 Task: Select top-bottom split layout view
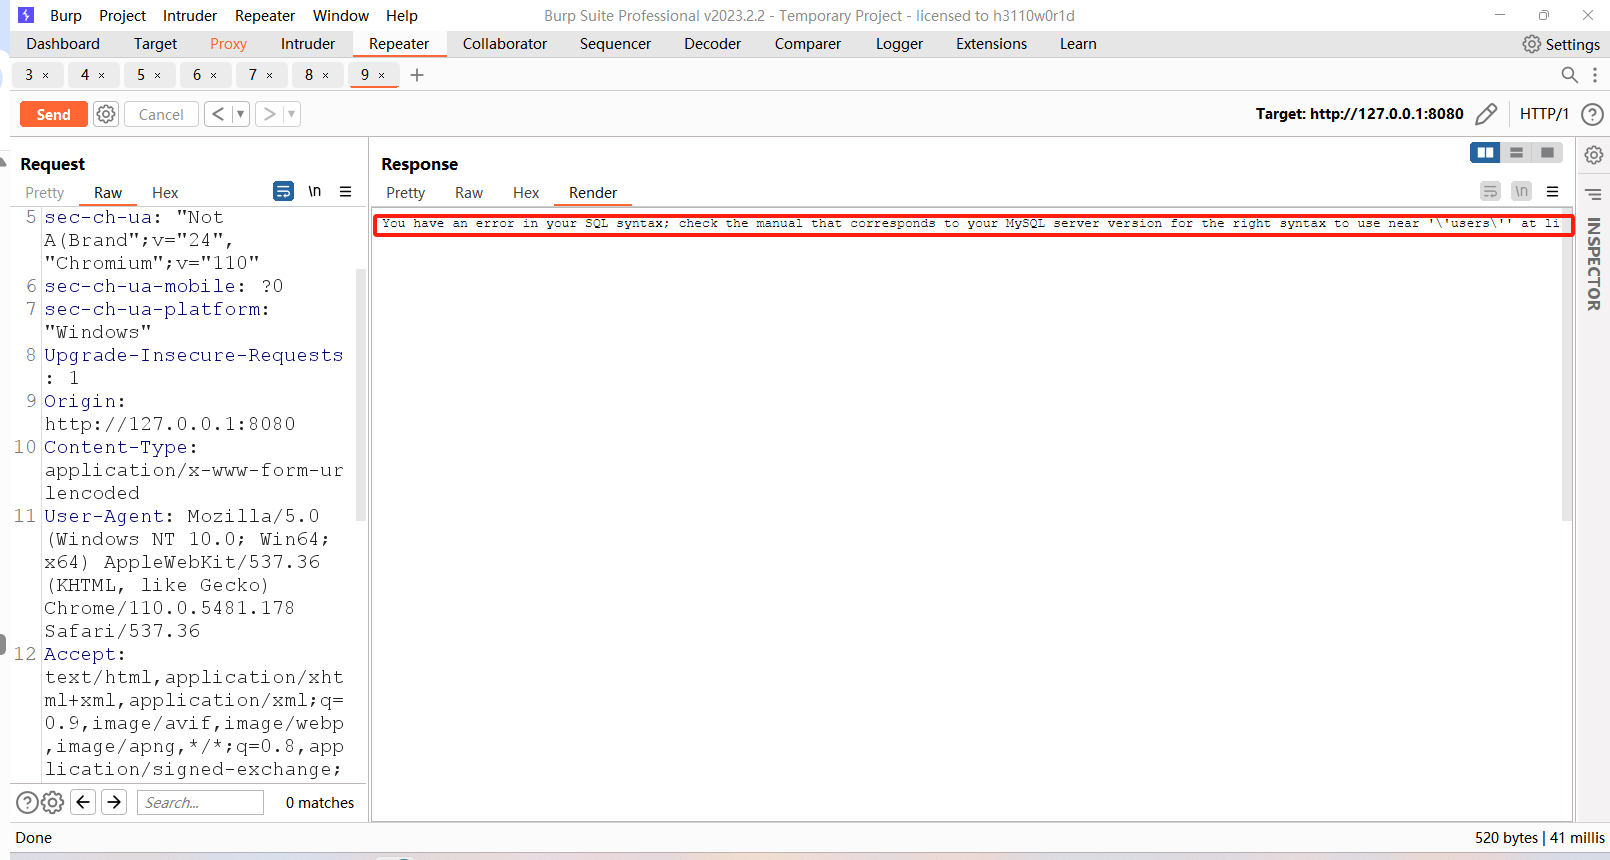coord(1516,152)
